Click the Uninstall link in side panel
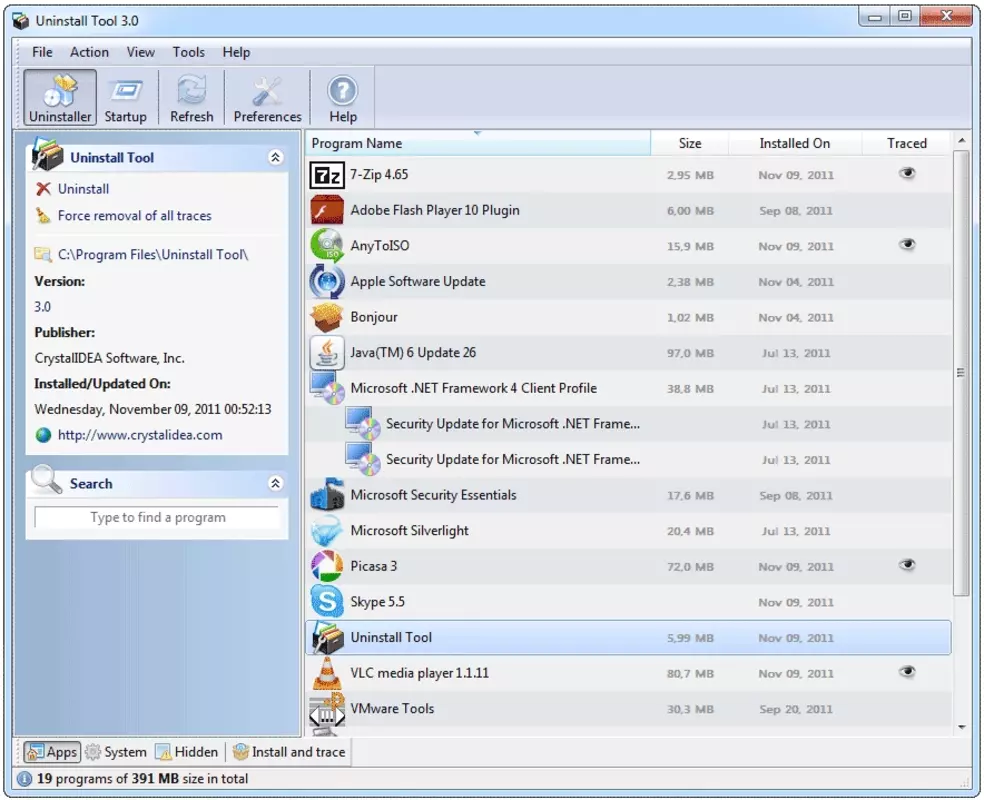The width and height of the screenshot is (984, 800). tap(83, 189)
